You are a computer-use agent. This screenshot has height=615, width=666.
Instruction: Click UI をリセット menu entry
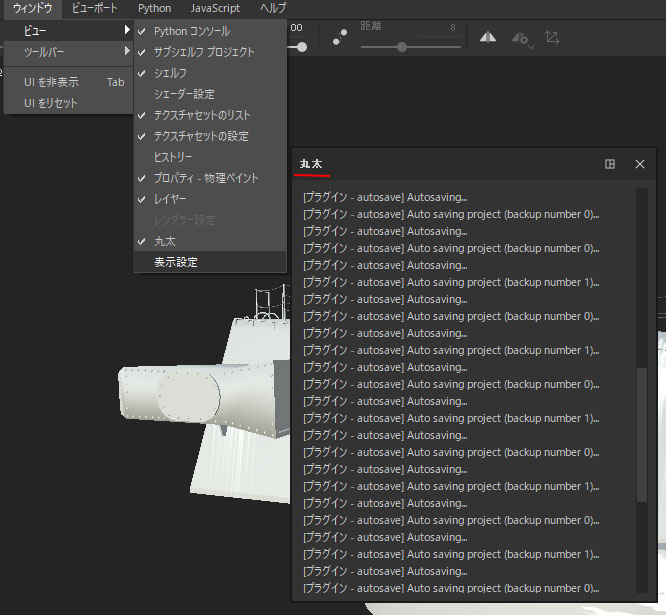point(69,103)
